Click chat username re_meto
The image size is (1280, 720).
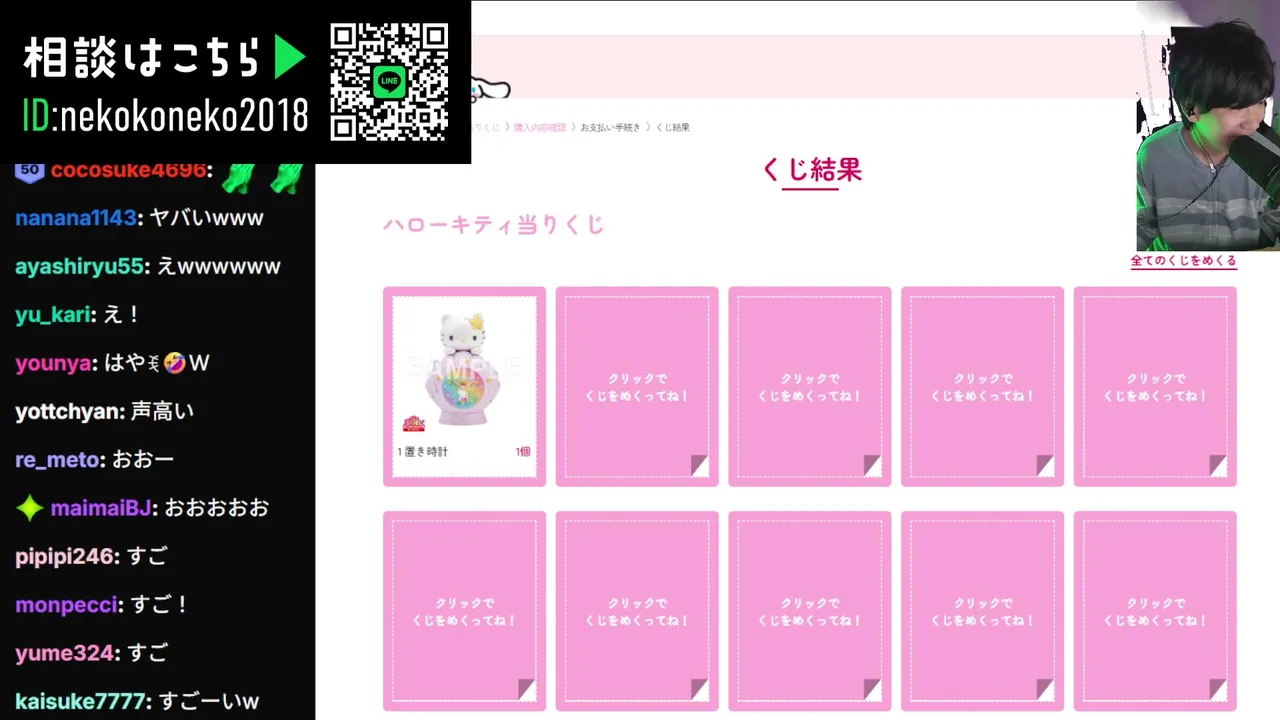[58, 460]
